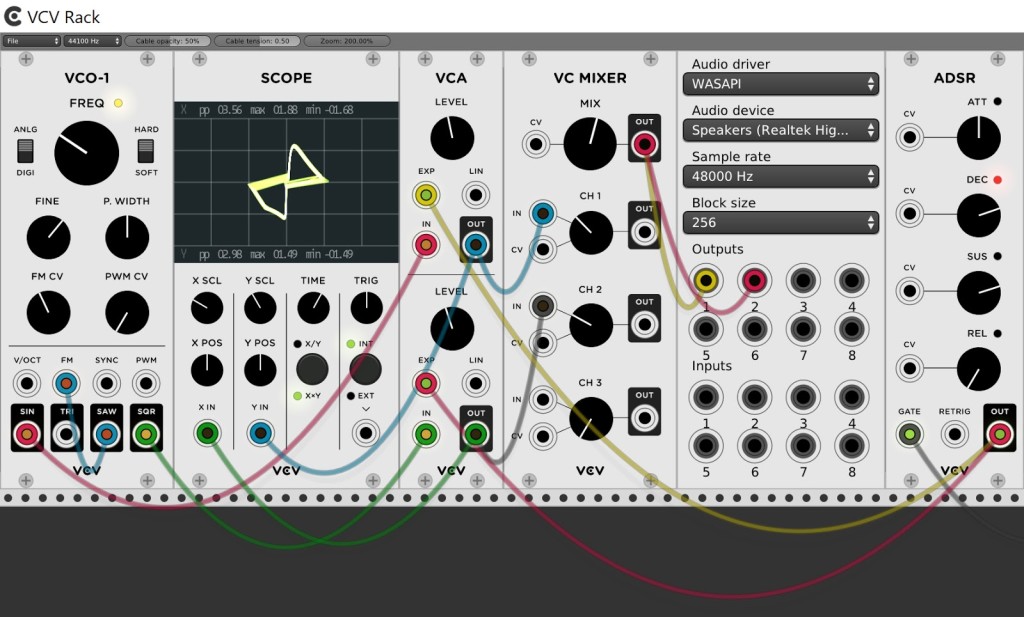
Task: Click the upper VCA LIN input jack
Action: point(476,195)
